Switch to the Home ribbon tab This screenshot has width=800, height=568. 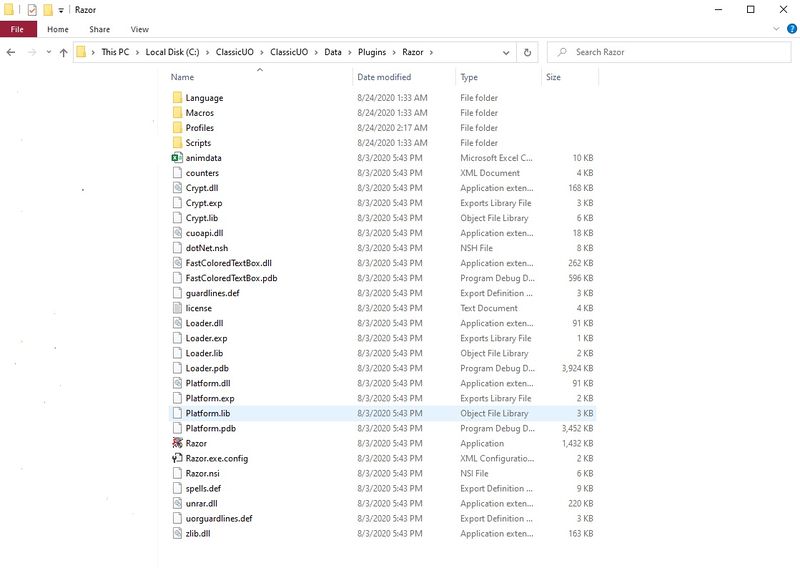click(58, 30)
